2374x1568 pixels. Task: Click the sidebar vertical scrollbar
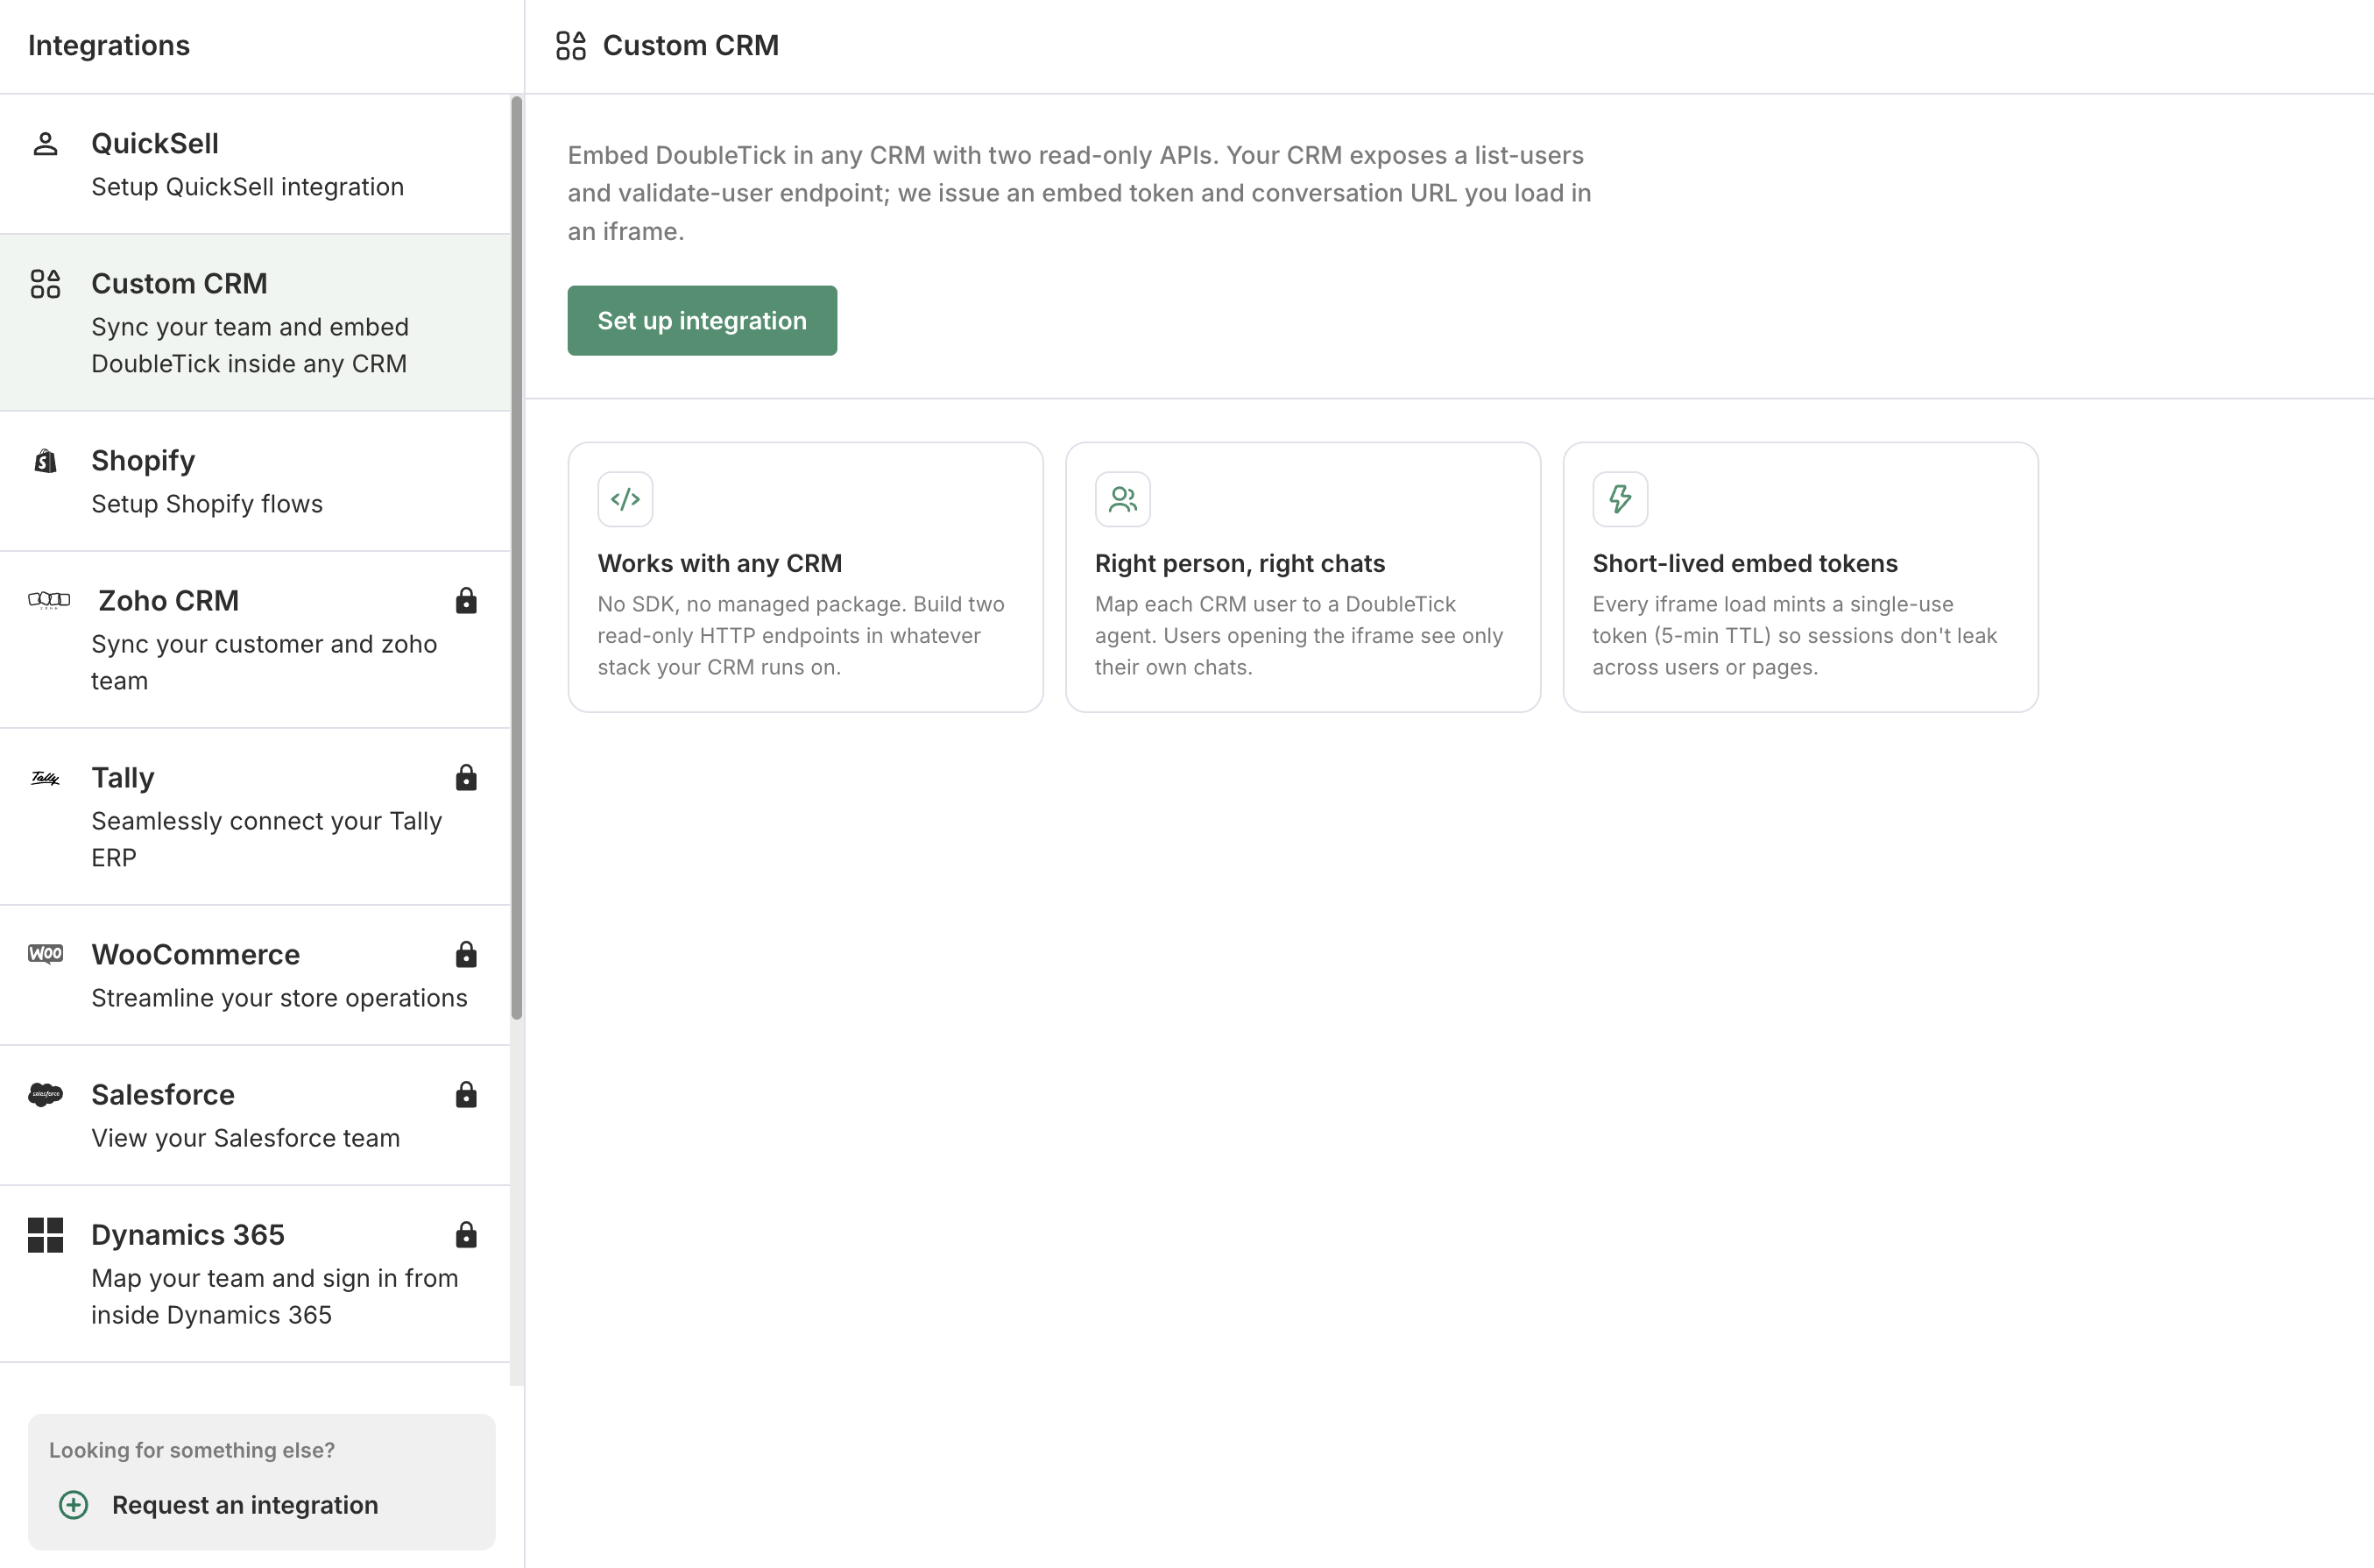(x=517, y=558)
